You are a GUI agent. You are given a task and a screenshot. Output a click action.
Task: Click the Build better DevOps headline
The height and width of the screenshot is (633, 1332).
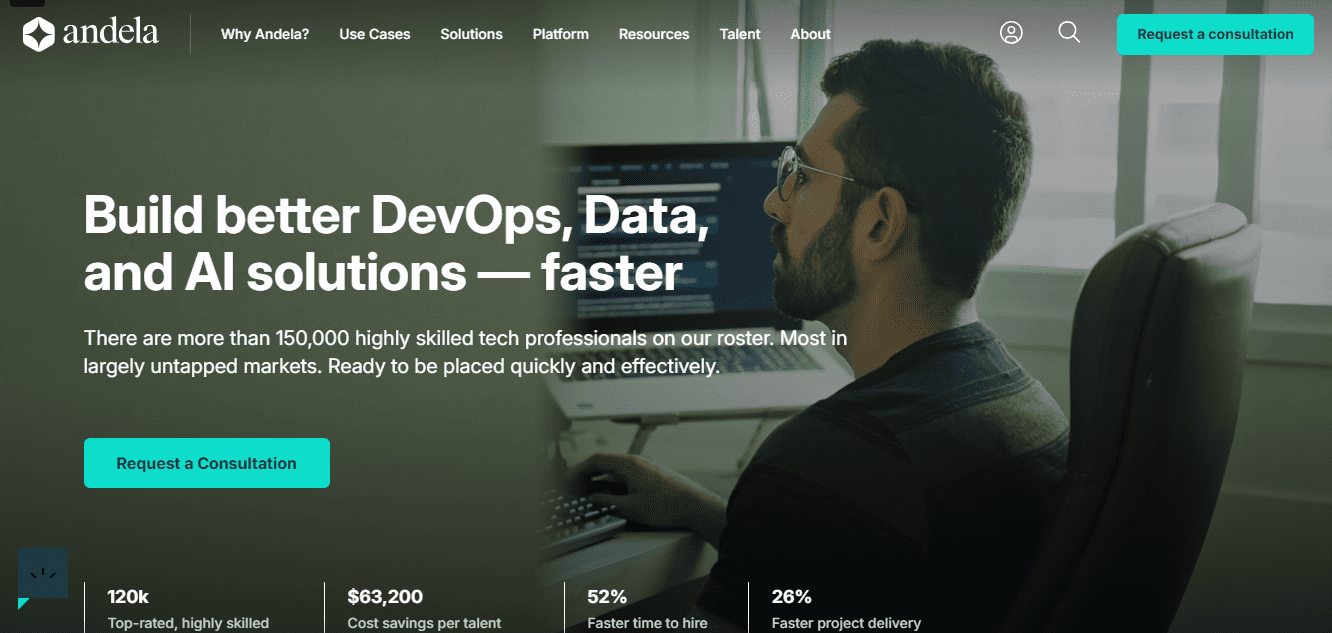[396, 243]
